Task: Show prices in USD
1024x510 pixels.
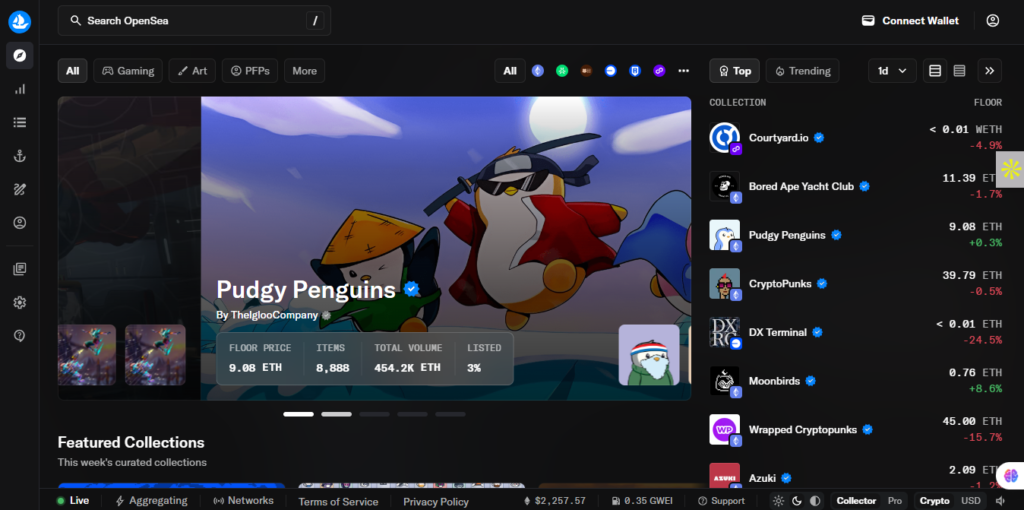Action: pyautogui.click(x=971, y=501)
